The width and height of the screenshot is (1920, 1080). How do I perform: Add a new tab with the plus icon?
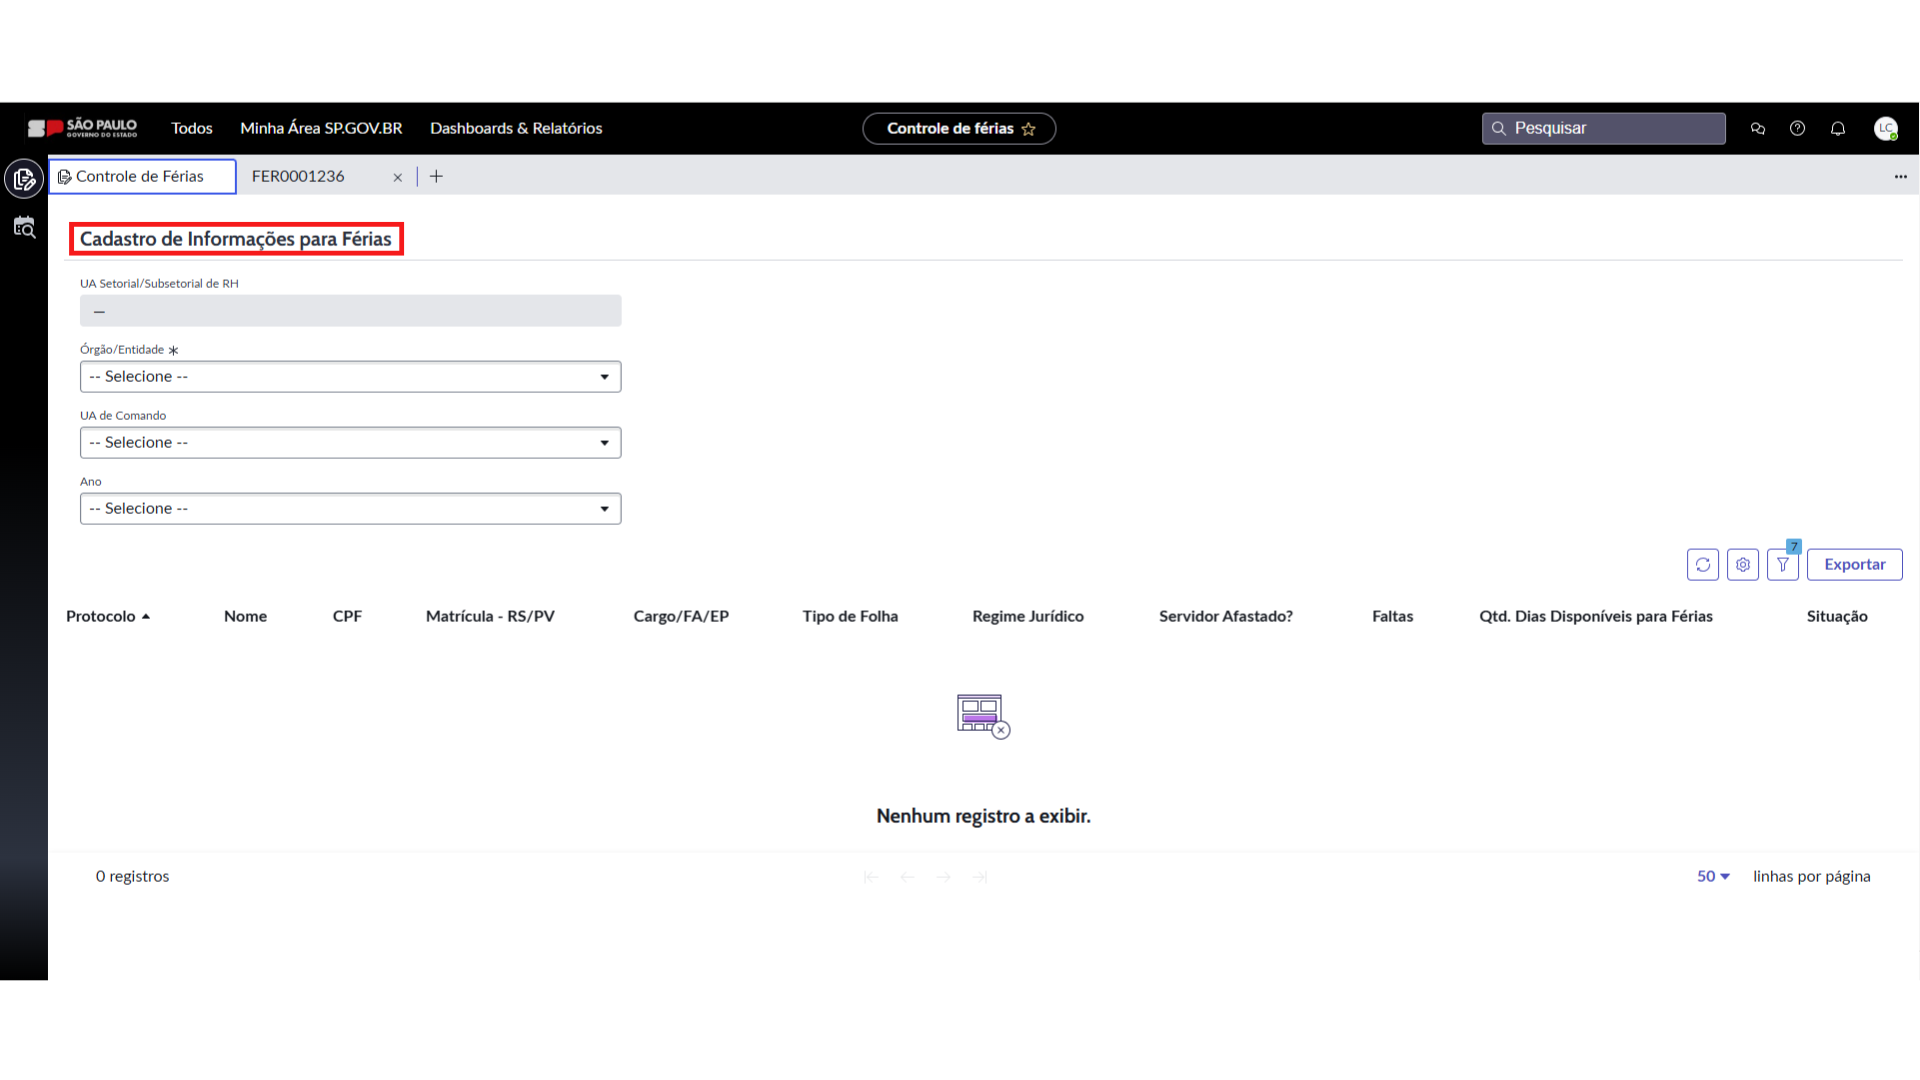pos(436,177)
